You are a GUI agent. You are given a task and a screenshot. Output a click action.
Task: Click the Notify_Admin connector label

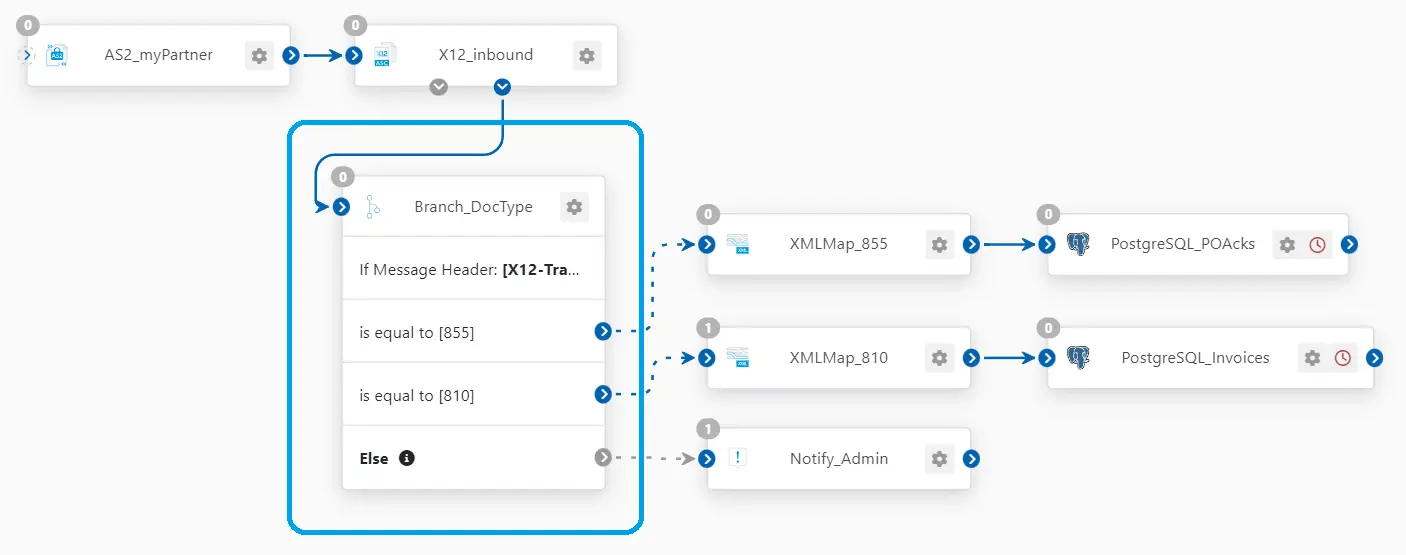(838, 459)
